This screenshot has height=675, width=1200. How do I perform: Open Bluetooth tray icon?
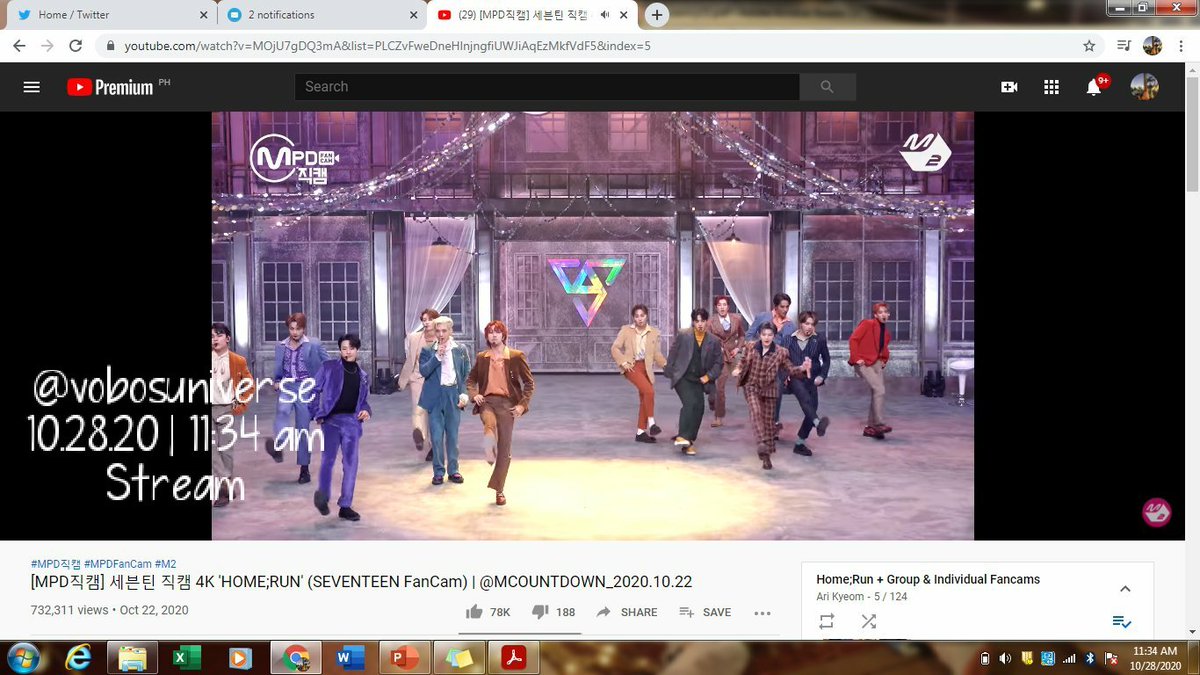click(1089, 658)
